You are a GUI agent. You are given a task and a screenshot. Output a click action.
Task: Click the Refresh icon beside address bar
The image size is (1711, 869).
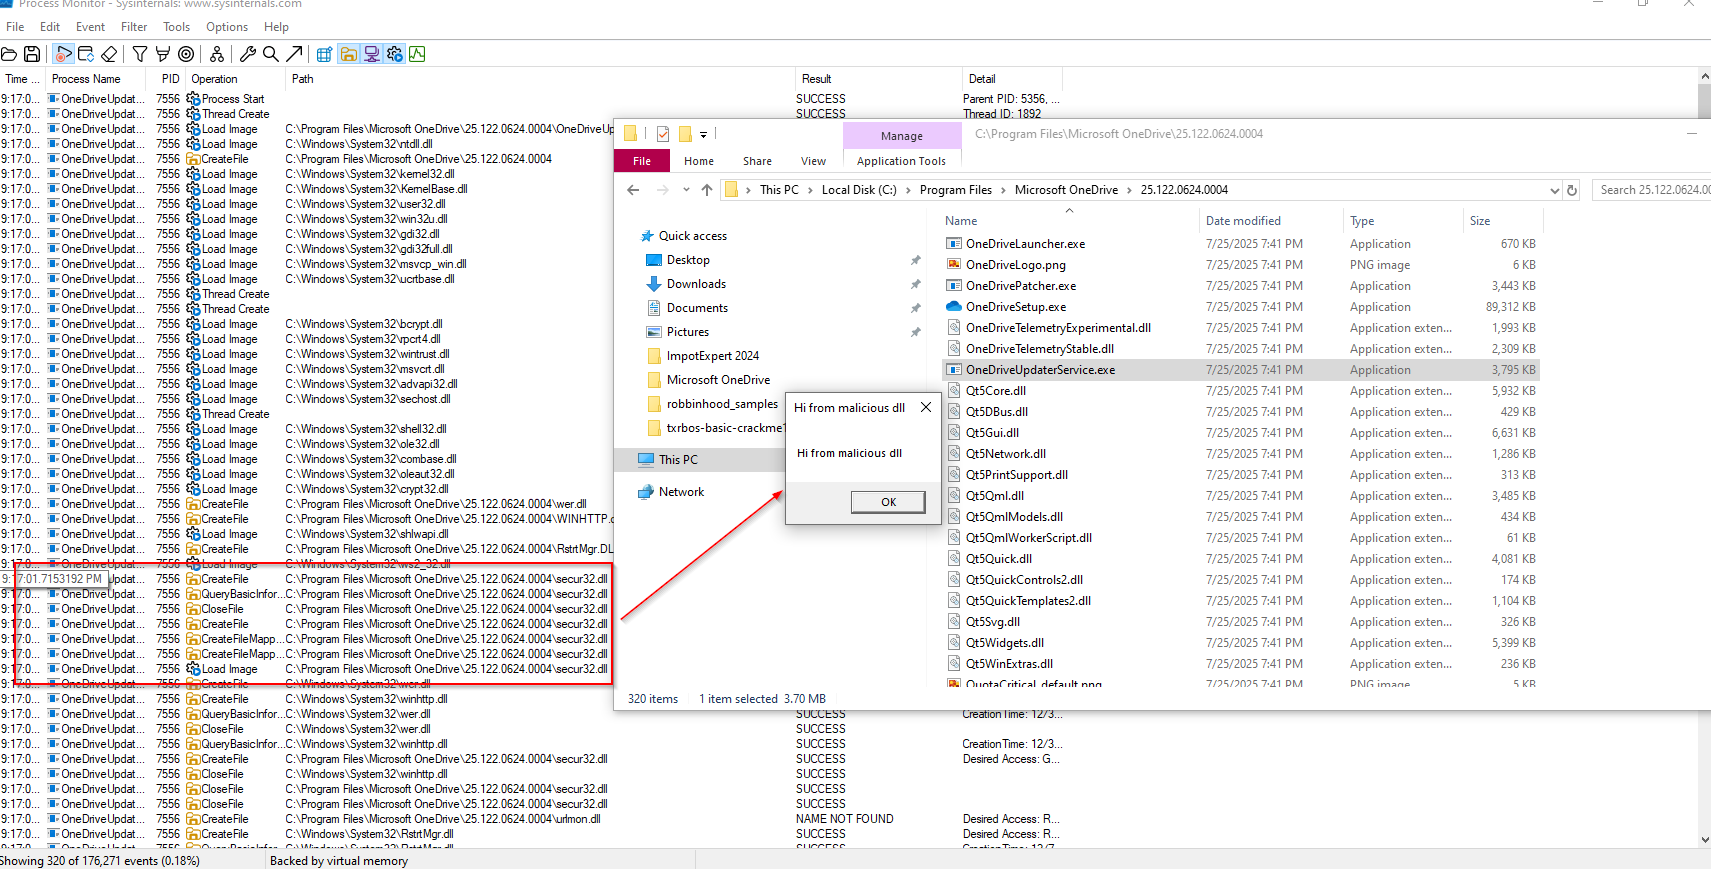[x=1572, y=190]
